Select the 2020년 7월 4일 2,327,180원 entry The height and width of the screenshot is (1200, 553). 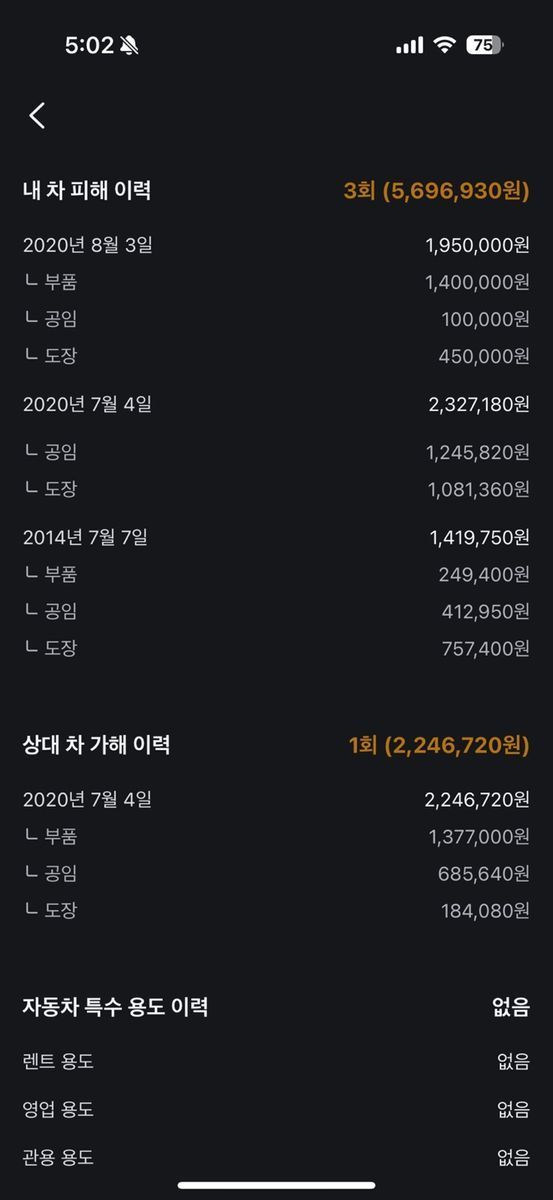[276, 405]
